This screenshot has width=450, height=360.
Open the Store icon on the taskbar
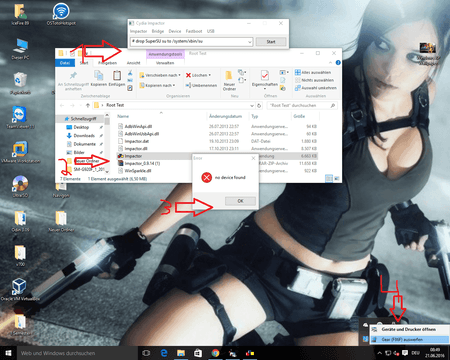pos(198,353)
